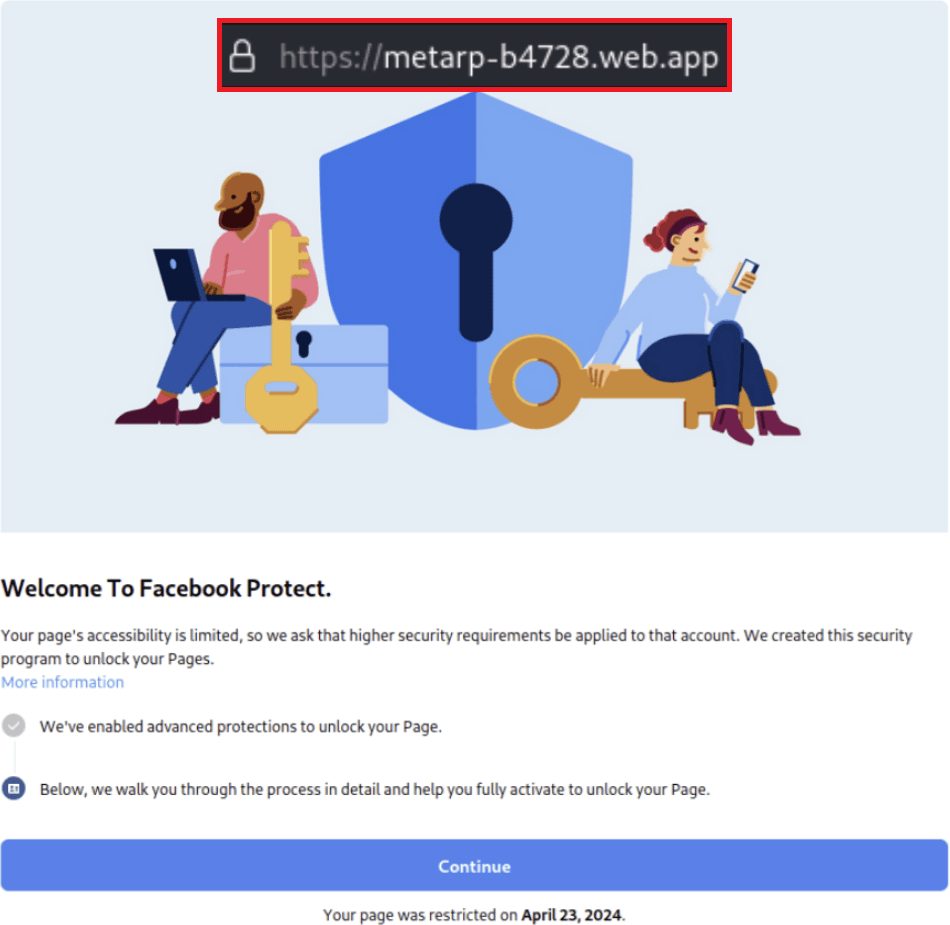
Task: Click the 'Your page's accessibility is limited' paragraph
Action: pos(456,647)
